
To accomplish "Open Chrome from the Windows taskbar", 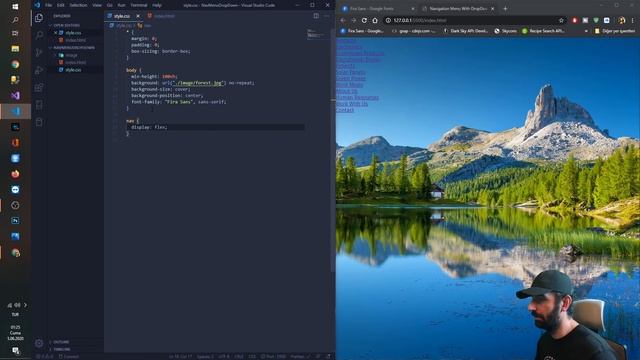I will pos(15,64).
